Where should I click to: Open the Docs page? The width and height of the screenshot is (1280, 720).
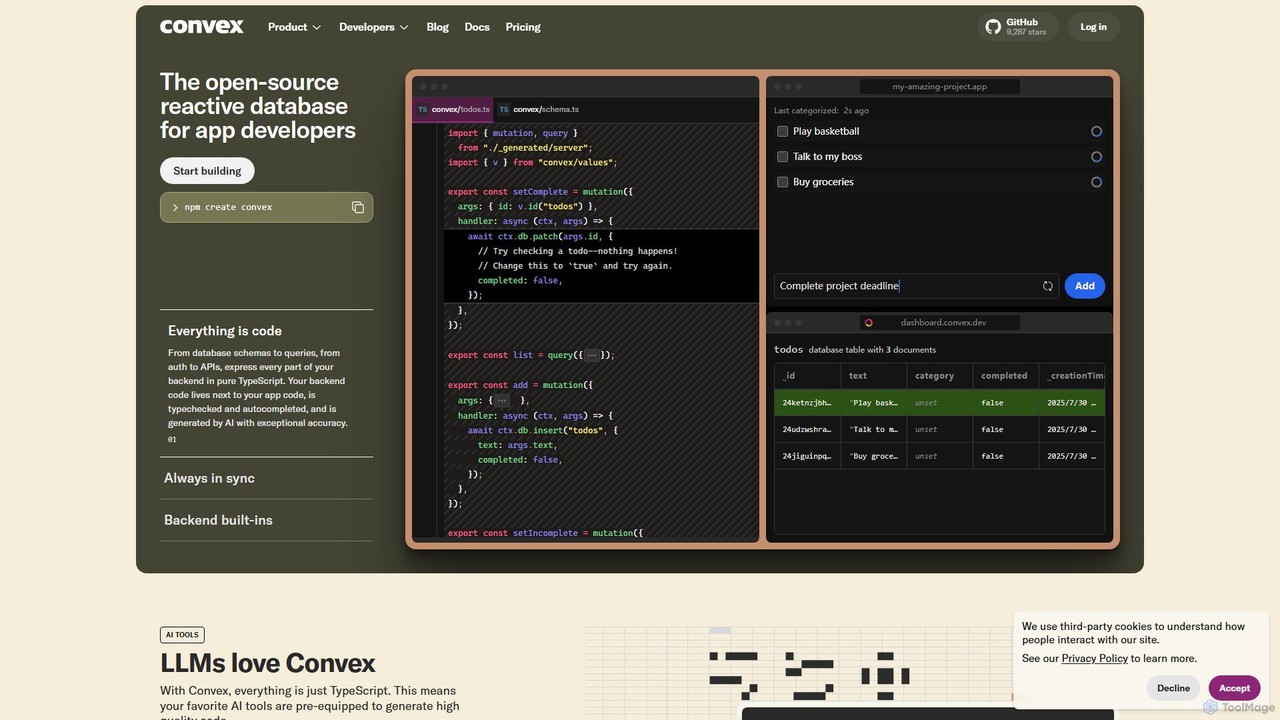click(x=477, y=27)
